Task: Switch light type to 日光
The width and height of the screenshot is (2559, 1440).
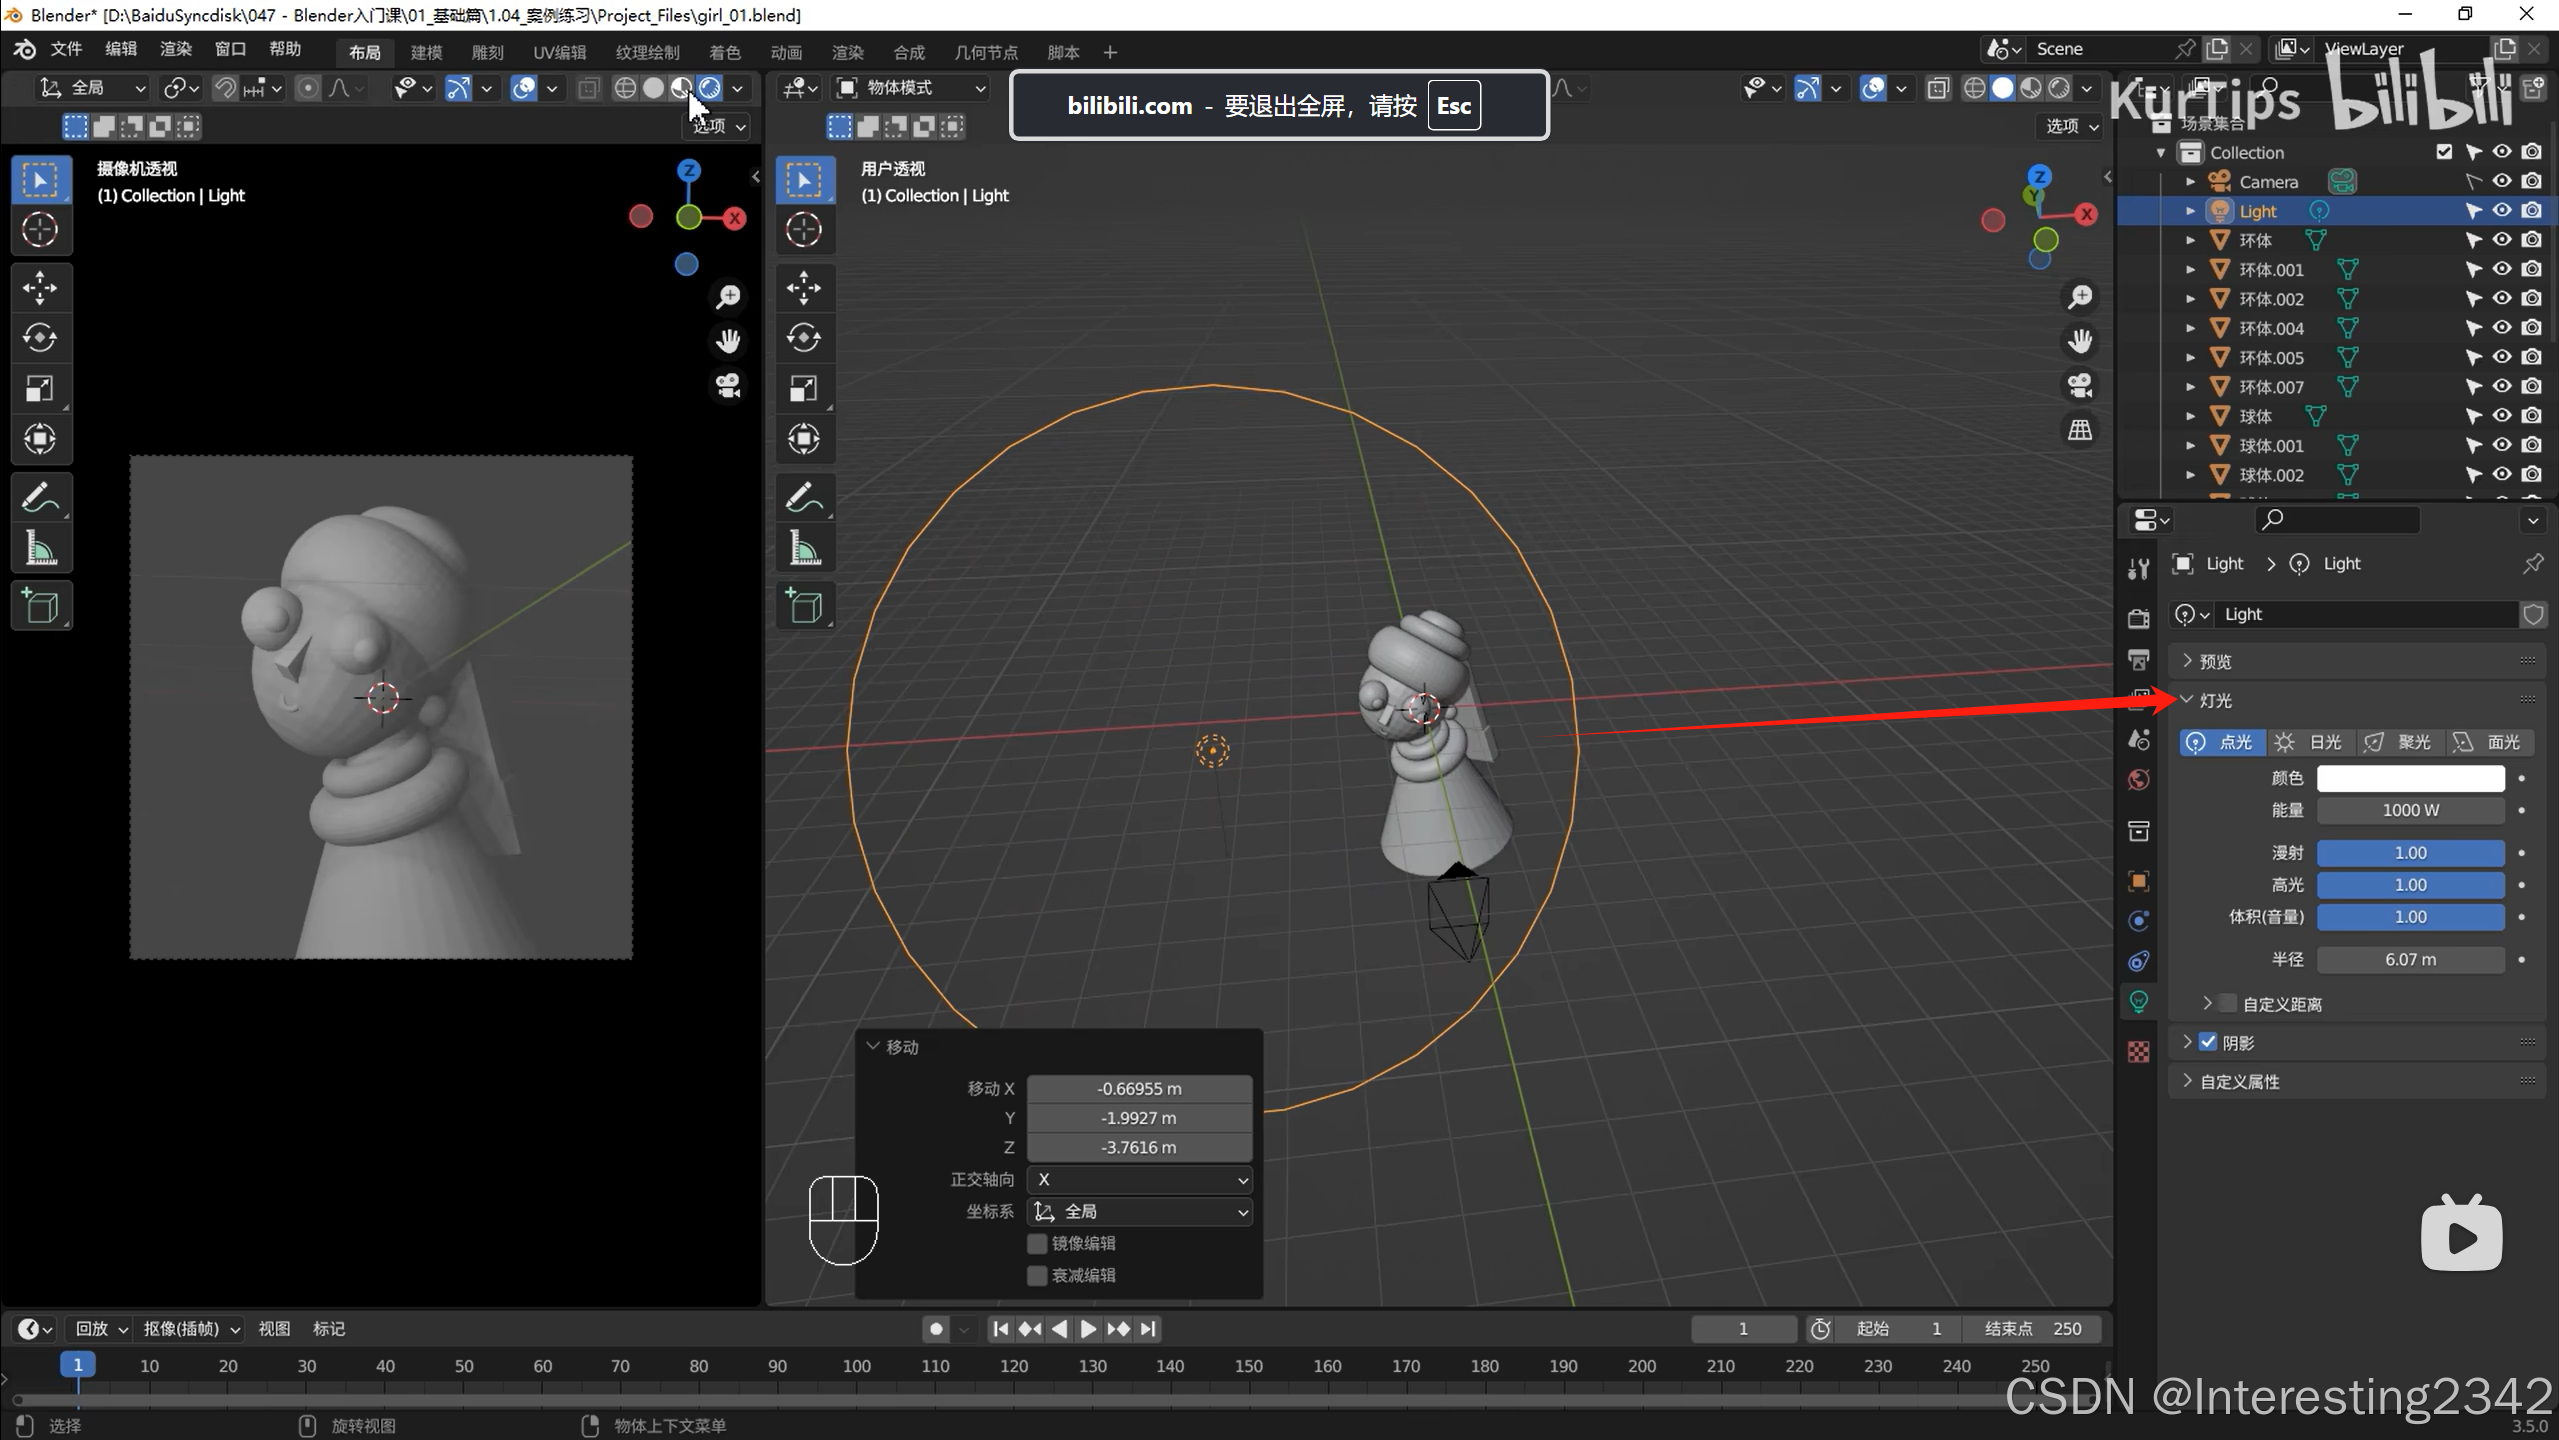Action: tap(2310, 742)
